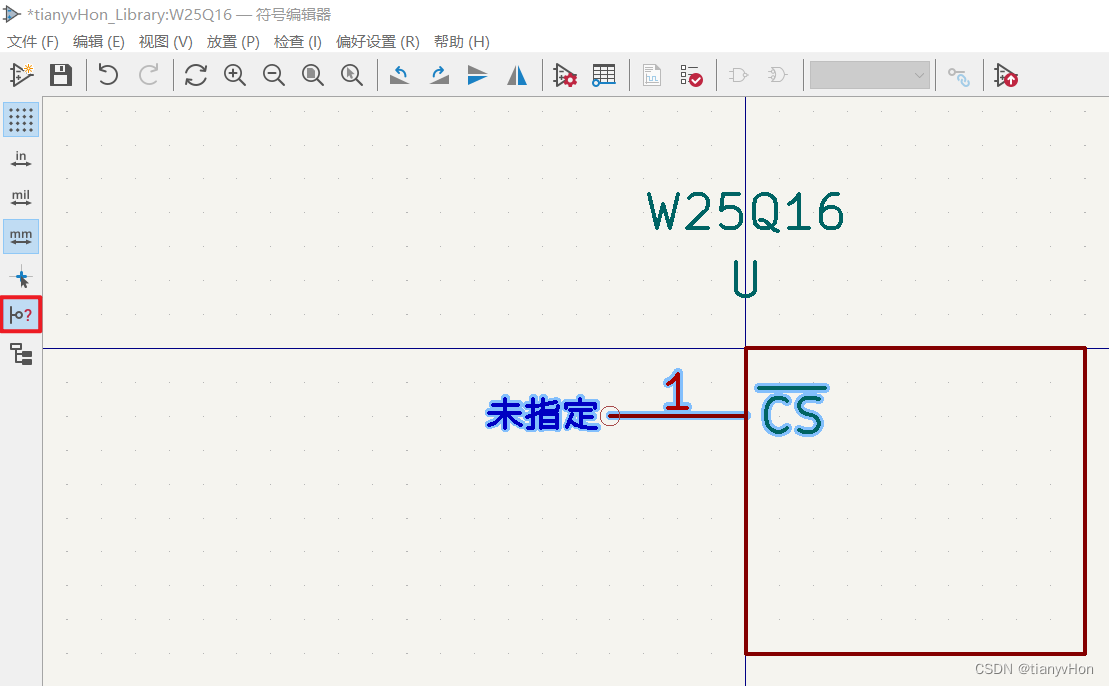
Task: Open the 视图 (V) menu
Action: (x=166, y=42)
